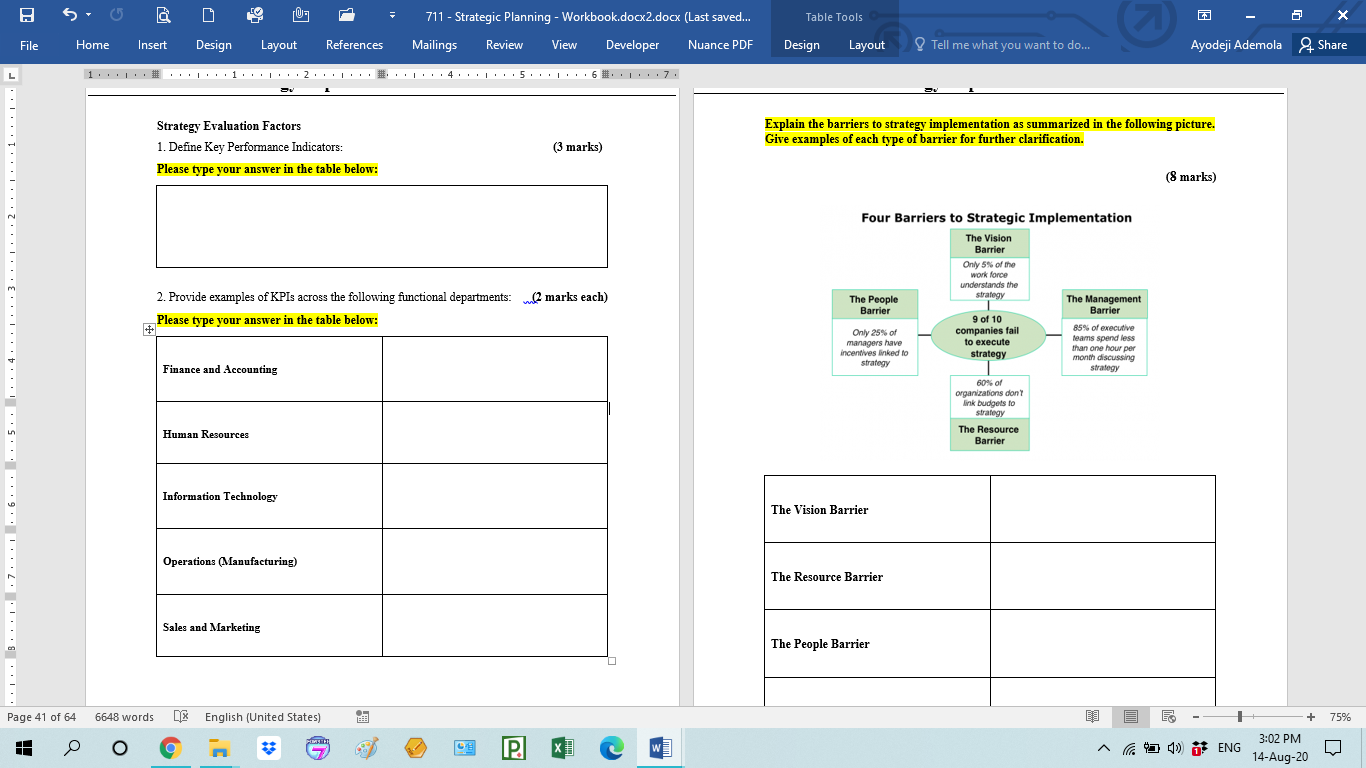Expand the Undo history dropdown arrow
The width and height of the screenshot is (1366, 768).
[x=87, y=15]
